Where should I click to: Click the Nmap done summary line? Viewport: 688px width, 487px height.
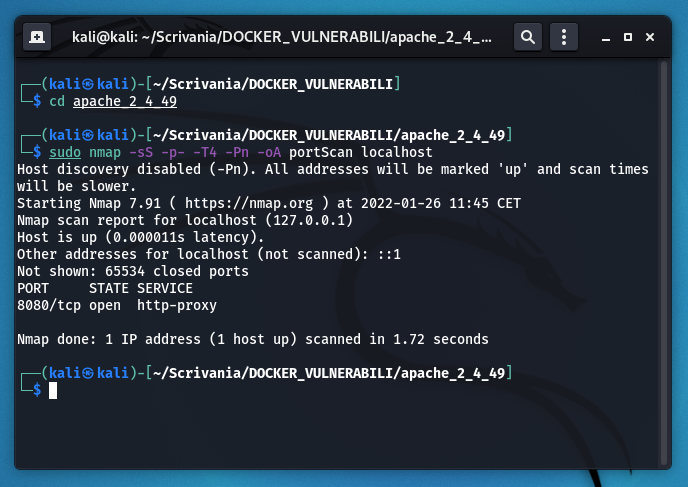tap(253, 340)
